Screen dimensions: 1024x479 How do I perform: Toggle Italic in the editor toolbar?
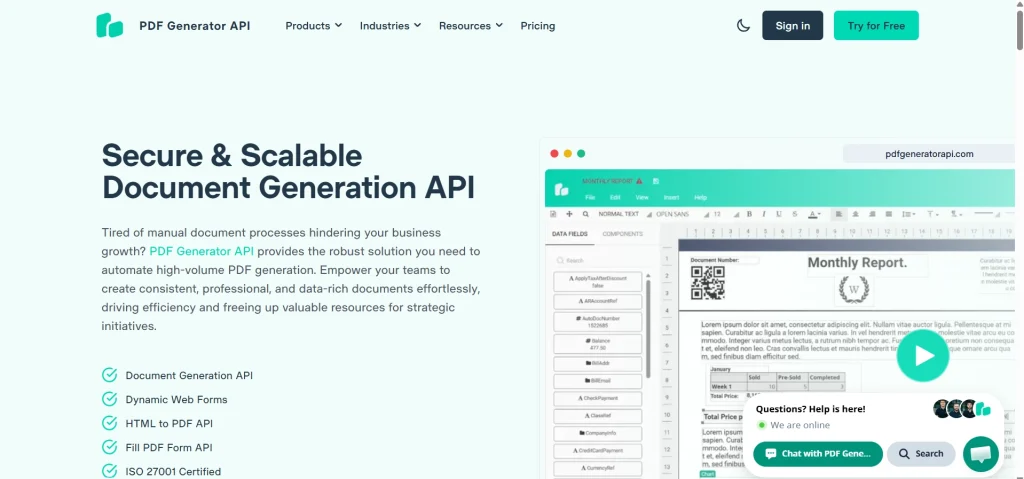point(763,214)
